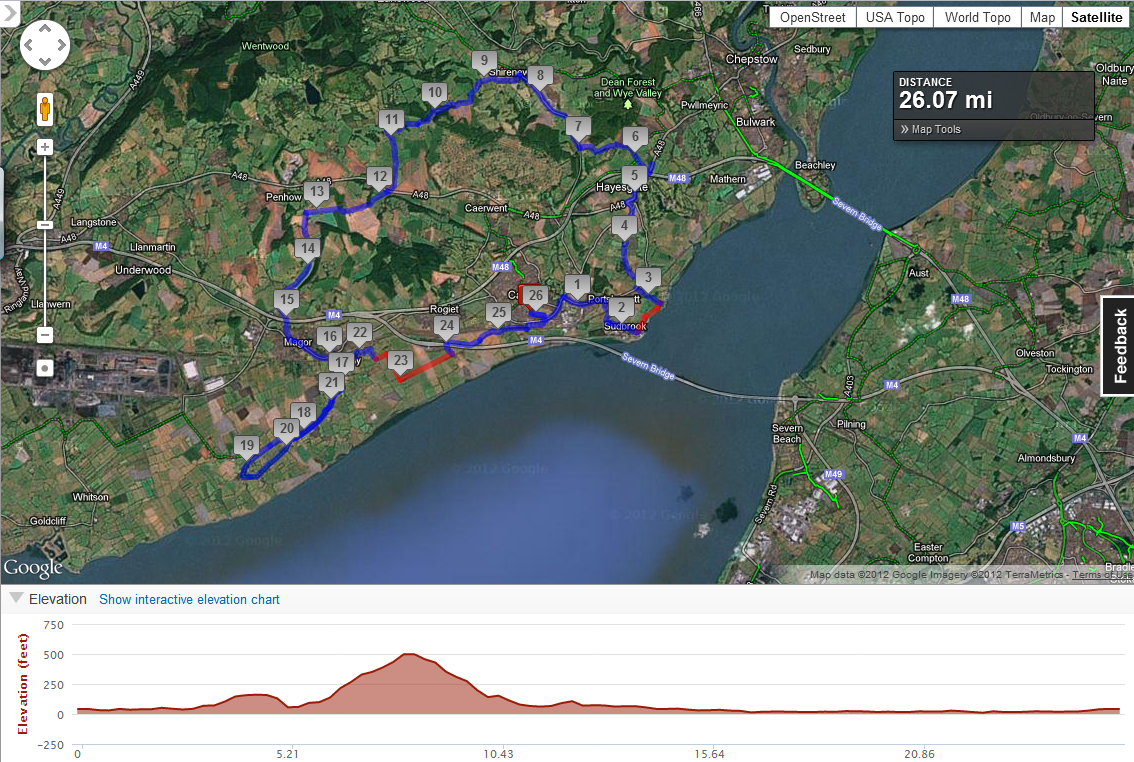Select the Street View pegman icon

tap(45, 108)
